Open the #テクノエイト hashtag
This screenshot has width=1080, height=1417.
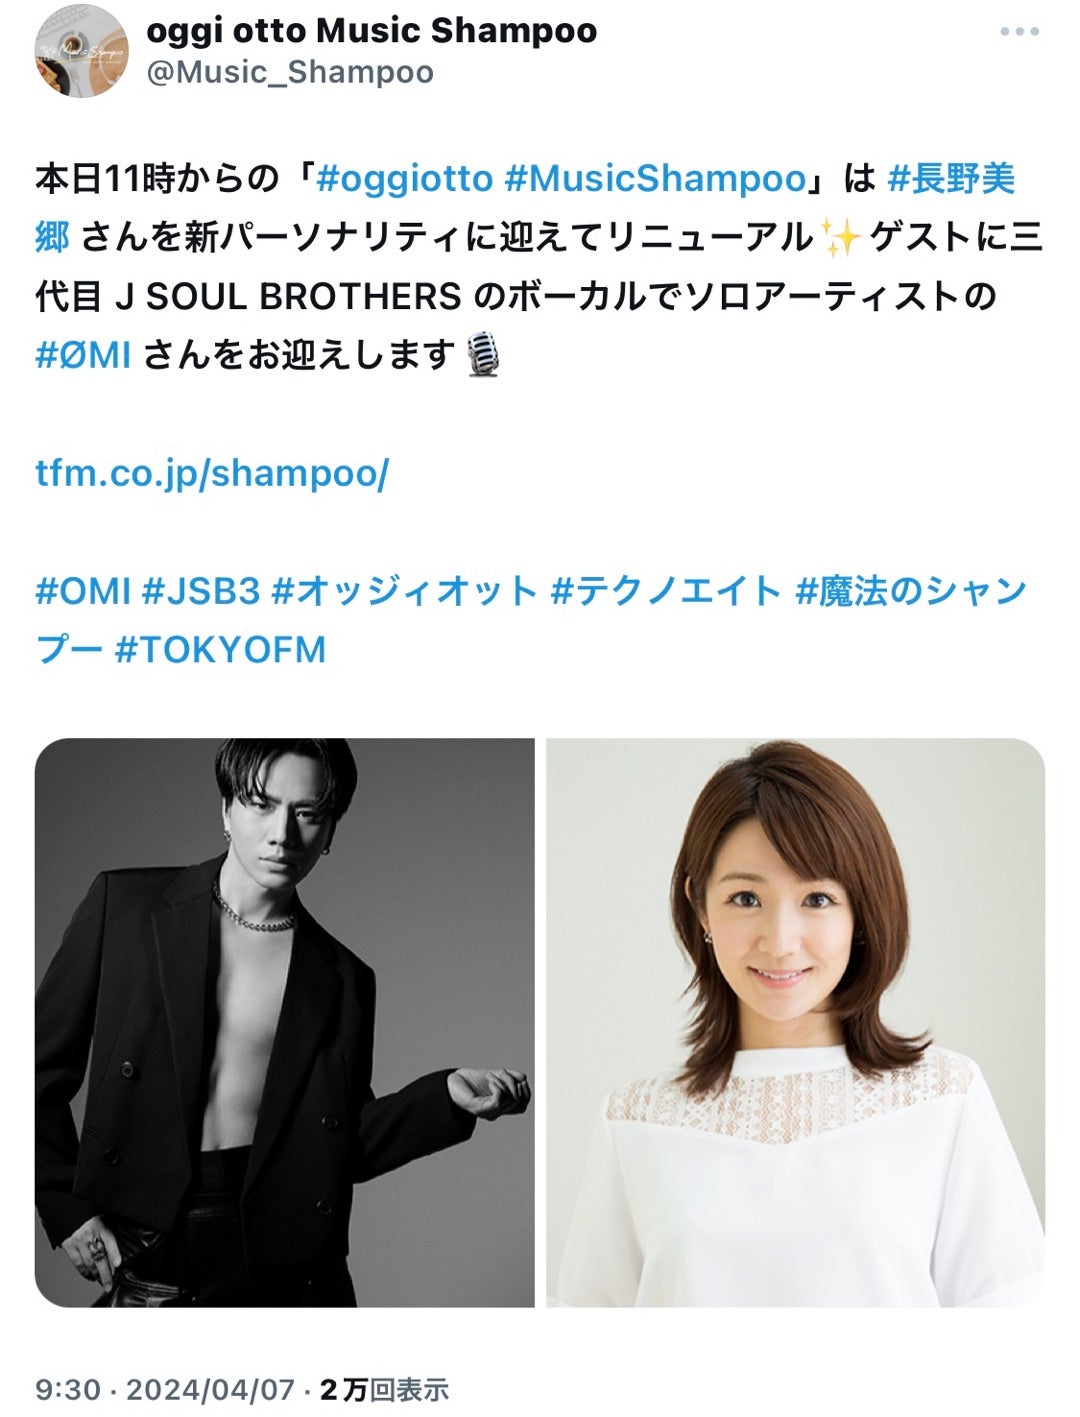(666, 591)
